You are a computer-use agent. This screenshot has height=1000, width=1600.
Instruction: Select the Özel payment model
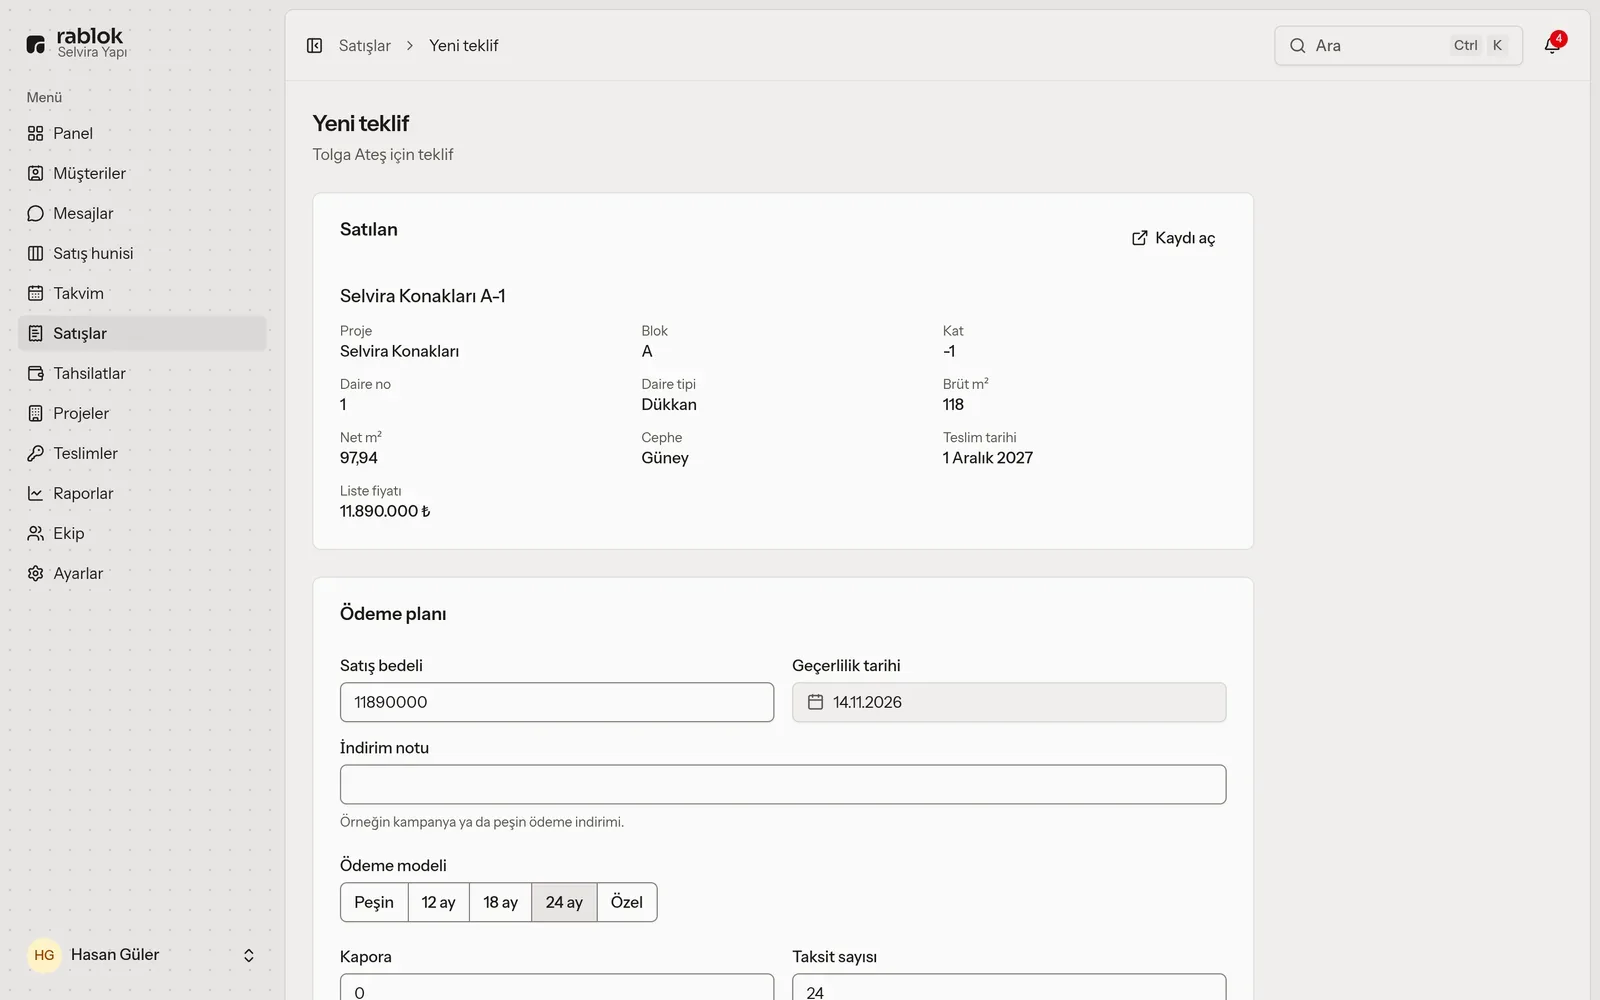pyautogui.click(x=627, y=902)
